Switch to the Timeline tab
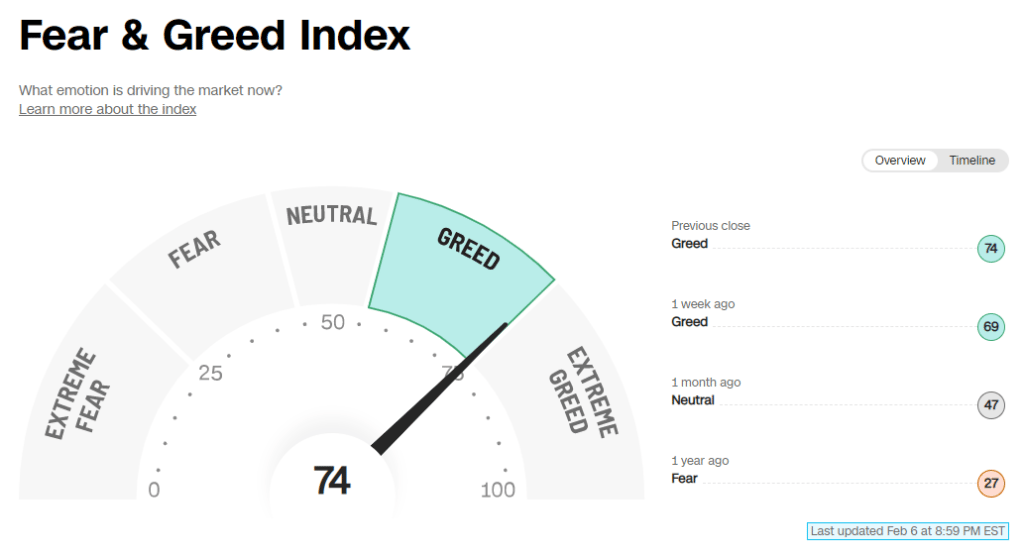This screenshot has width=1024, height=558. click(x=972, y=161)
